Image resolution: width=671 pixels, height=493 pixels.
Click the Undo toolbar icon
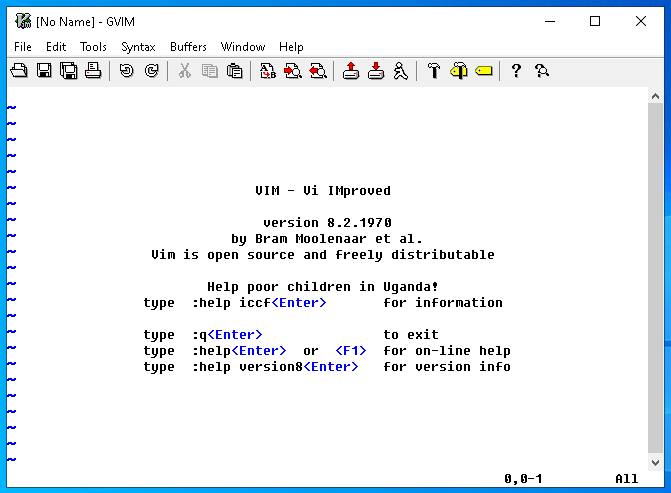pyautogui.click(x=127, y=71)
